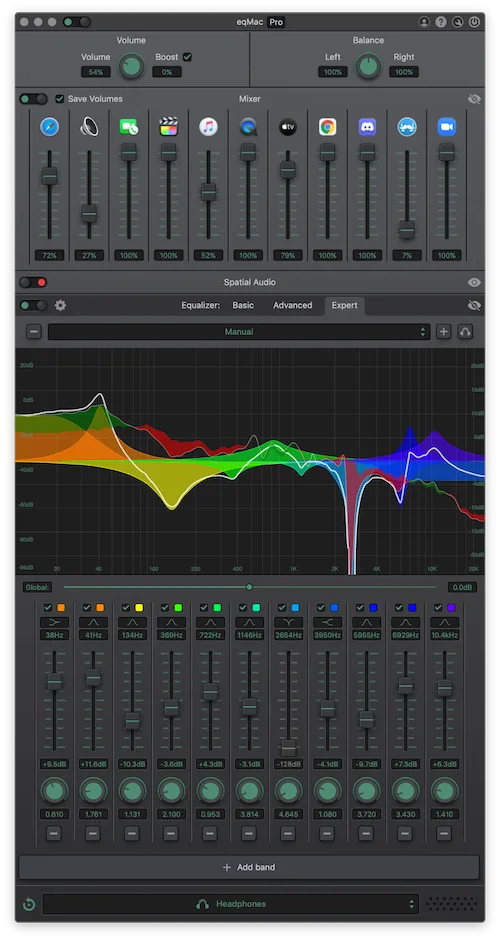The height and width of the screenshot is (940, 500).
Task: Click the Discord app icon in Mixer
Action: (367, 126)
